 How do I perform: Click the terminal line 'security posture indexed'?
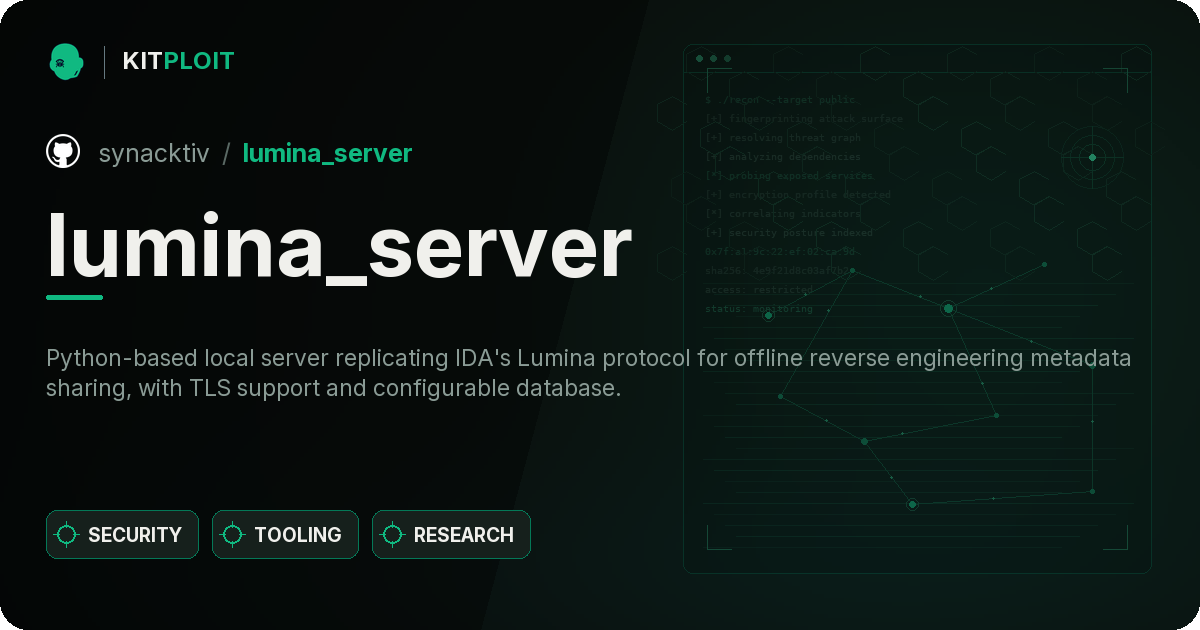pyautogui.click(x=789, y=233)
